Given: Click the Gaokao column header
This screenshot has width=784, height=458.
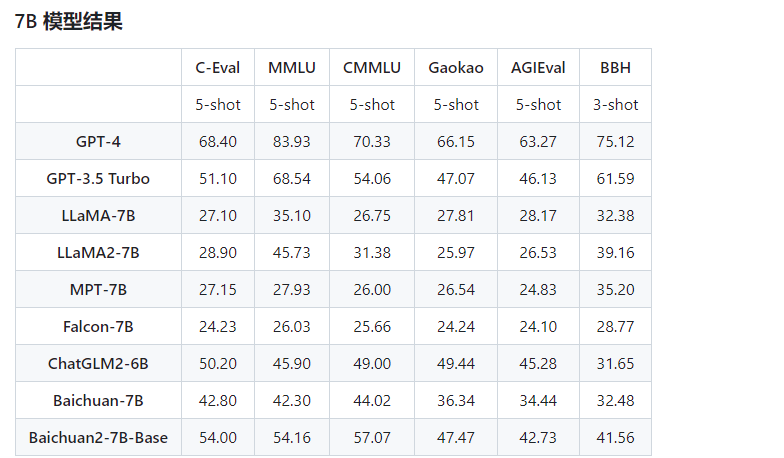Looking at the screenshot, I should pos(456,67).
